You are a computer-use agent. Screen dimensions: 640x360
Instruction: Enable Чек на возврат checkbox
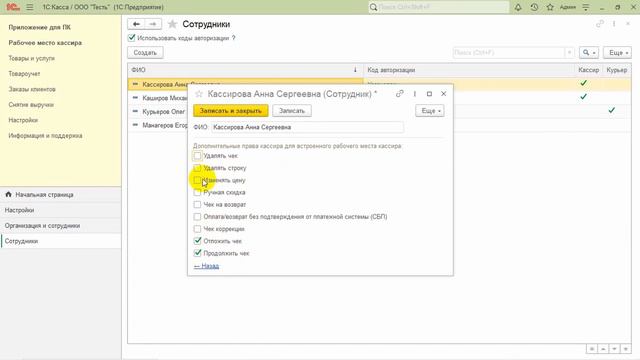pos(197,204)
